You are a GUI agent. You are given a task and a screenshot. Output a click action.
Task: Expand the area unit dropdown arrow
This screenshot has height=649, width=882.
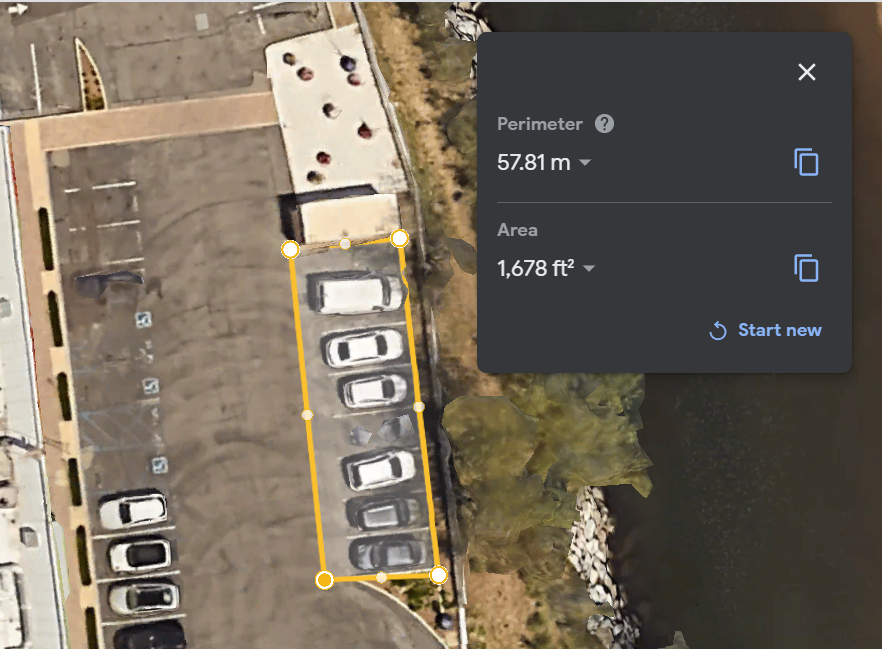[588, 268]
